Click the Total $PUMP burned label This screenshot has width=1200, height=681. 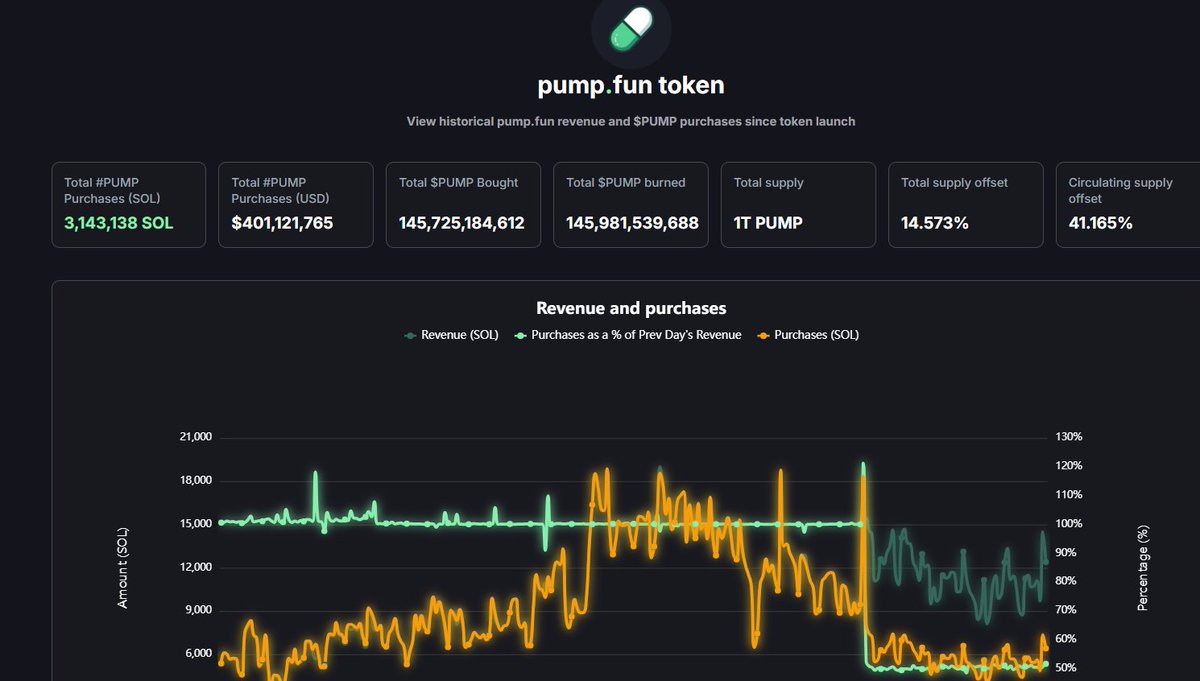[x=626, y=183]
